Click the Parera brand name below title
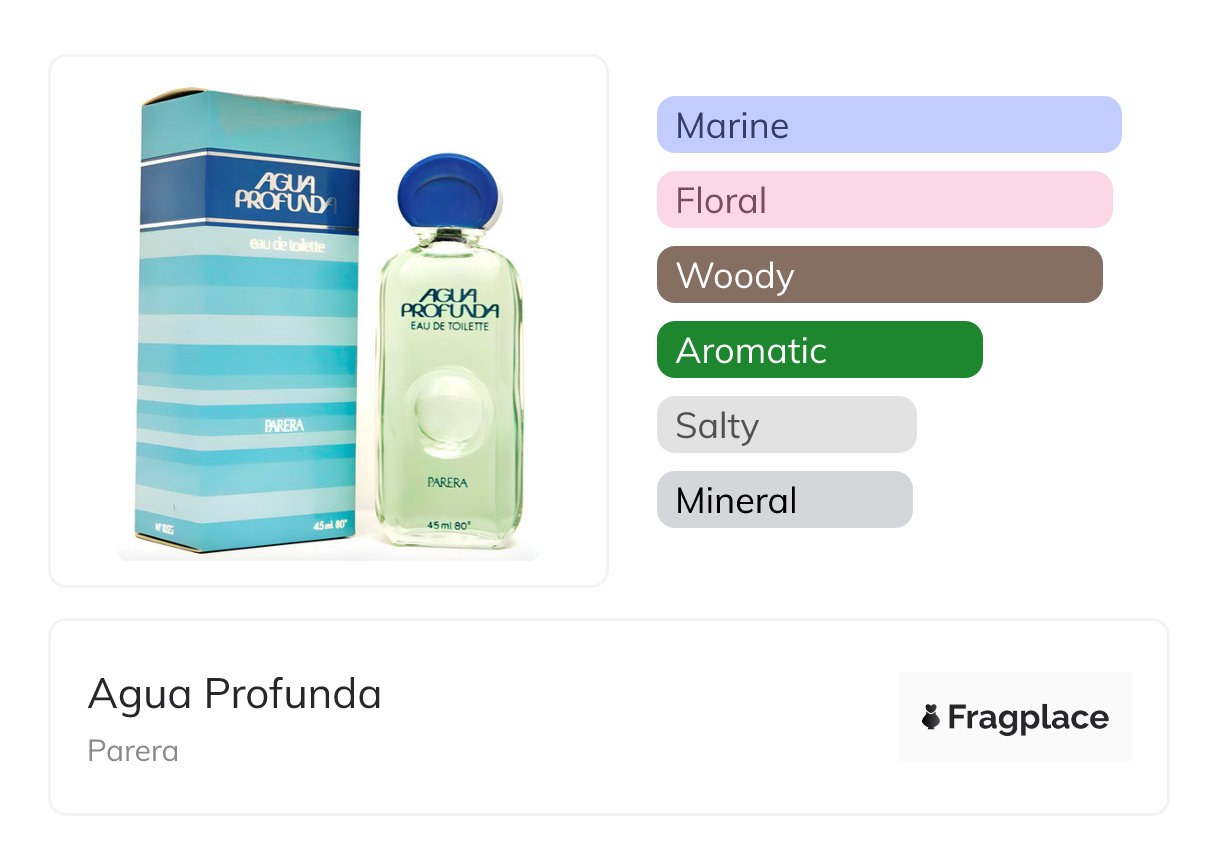Screen dimensions: 1218x864 coord(133,750)
